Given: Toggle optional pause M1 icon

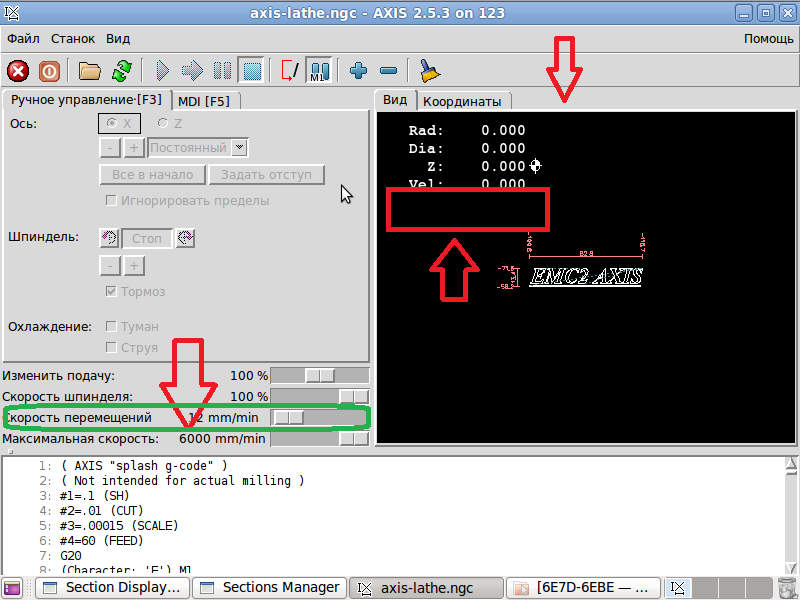Looking at the screenshot, I should [x=319, y=70].
